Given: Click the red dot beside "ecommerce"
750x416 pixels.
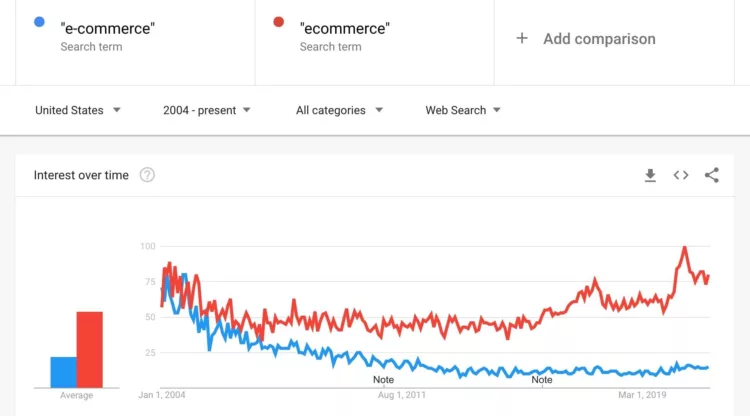Looking at the screenshot, I should tap(278, 22).
